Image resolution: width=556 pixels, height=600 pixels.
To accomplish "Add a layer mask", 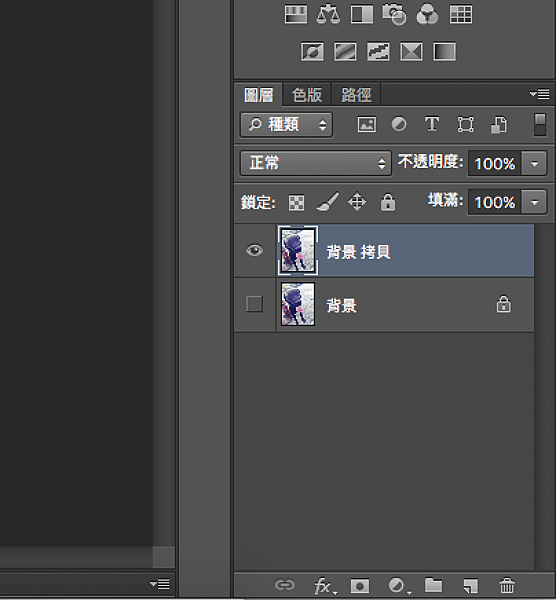I will [x=360, y=585].
